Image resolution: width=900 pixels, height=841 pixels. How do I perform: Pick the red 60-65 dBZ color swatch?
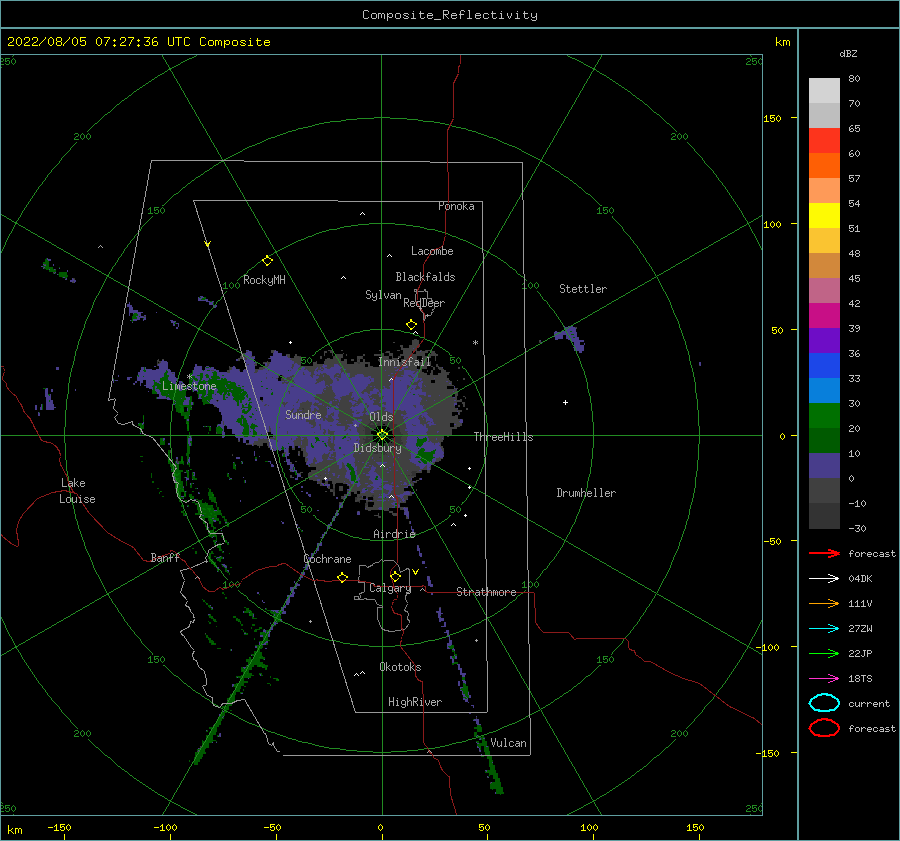[x=824, y=141]
